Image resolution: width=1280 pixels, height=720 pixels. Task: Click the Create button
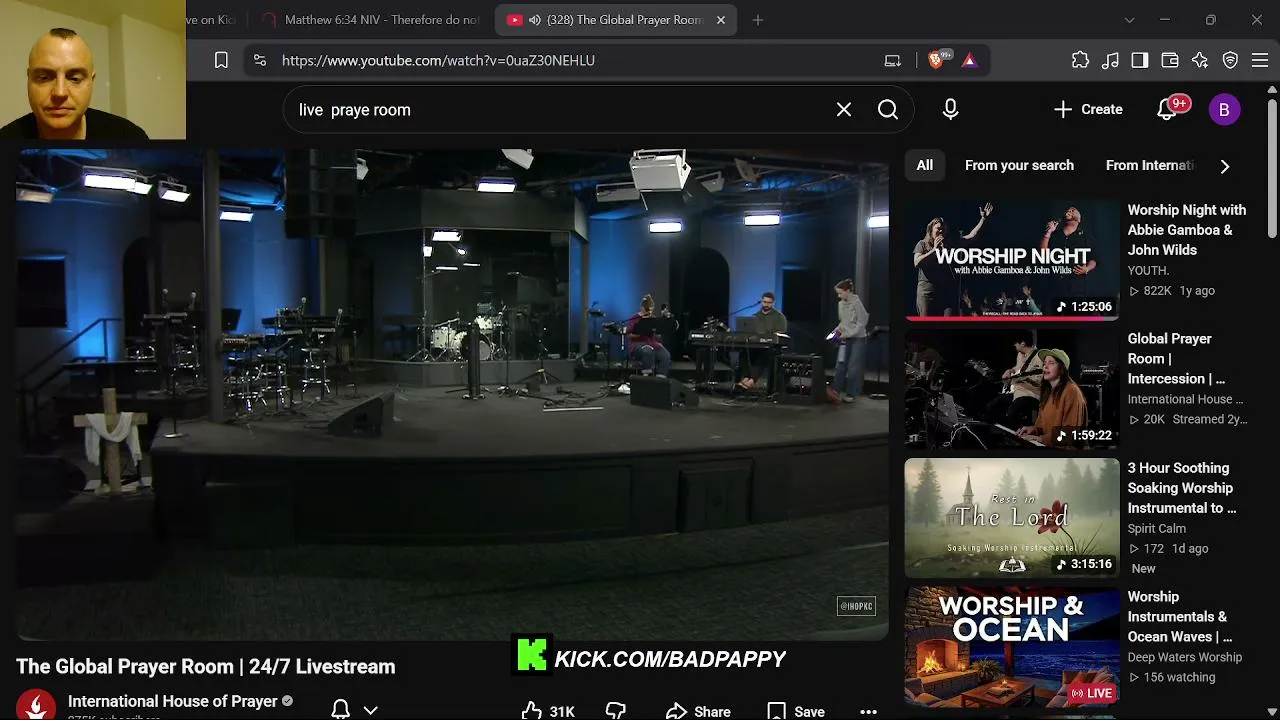click(1088, 110)
